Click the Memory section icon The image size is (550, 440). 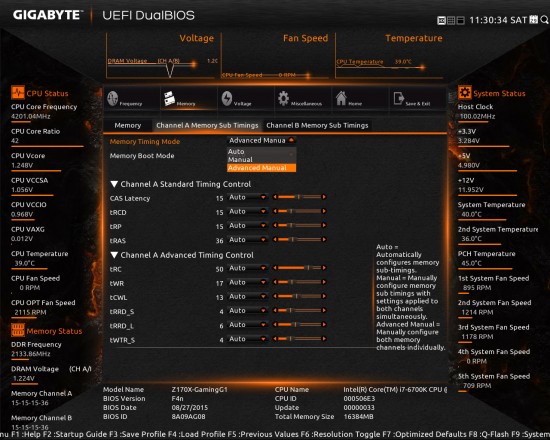click(169, 98)
